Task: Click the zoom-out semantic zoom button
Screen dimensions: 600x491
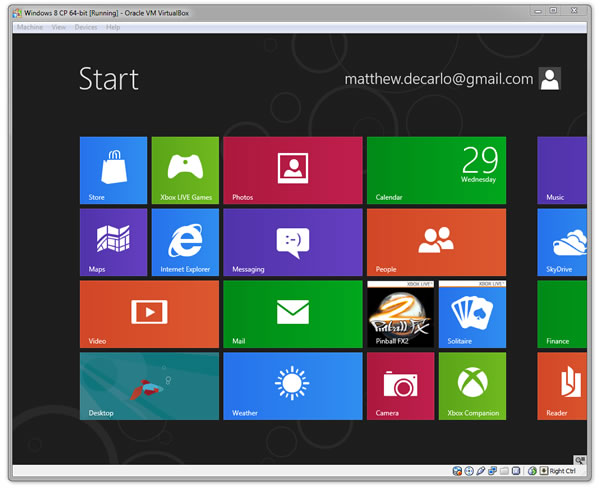Action: [x=580, y=460]
